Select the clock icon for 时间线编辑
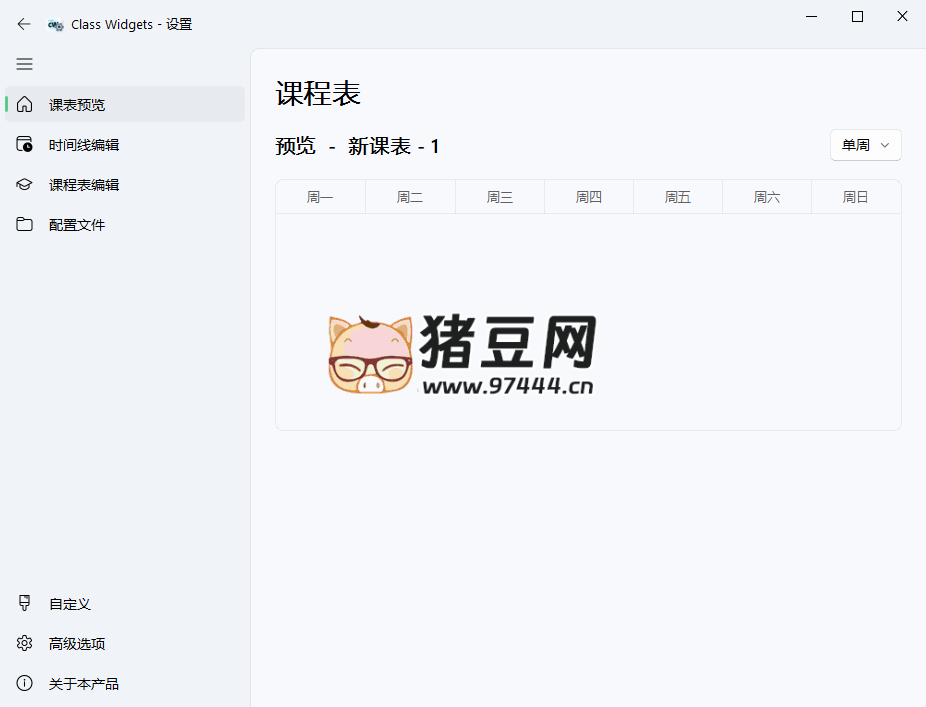The height and width of the screenshot is (707, 926). [x=24, y=144]
